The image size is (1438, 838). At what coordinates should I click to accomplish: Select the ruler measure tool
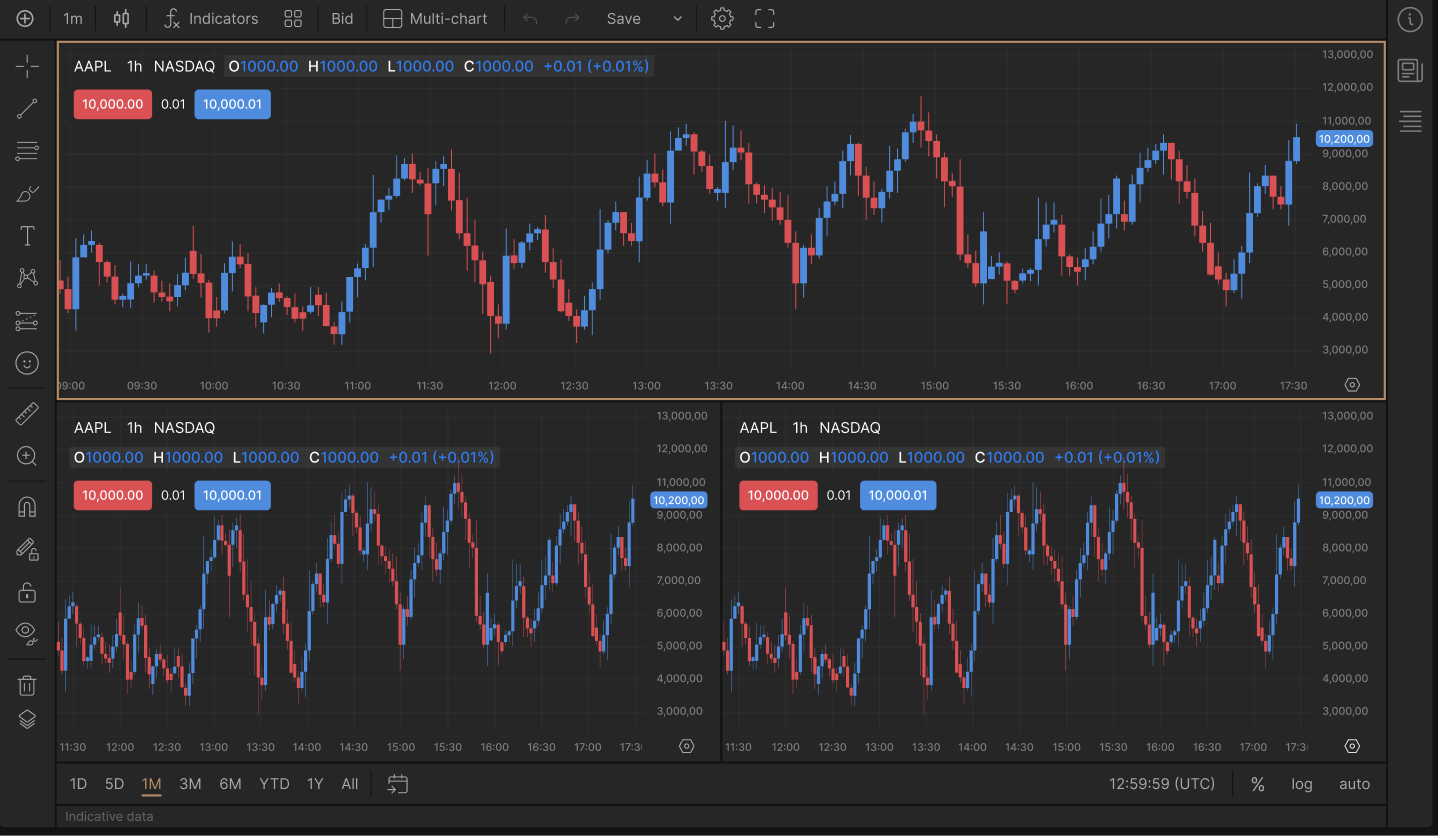[x=27, y=413]
